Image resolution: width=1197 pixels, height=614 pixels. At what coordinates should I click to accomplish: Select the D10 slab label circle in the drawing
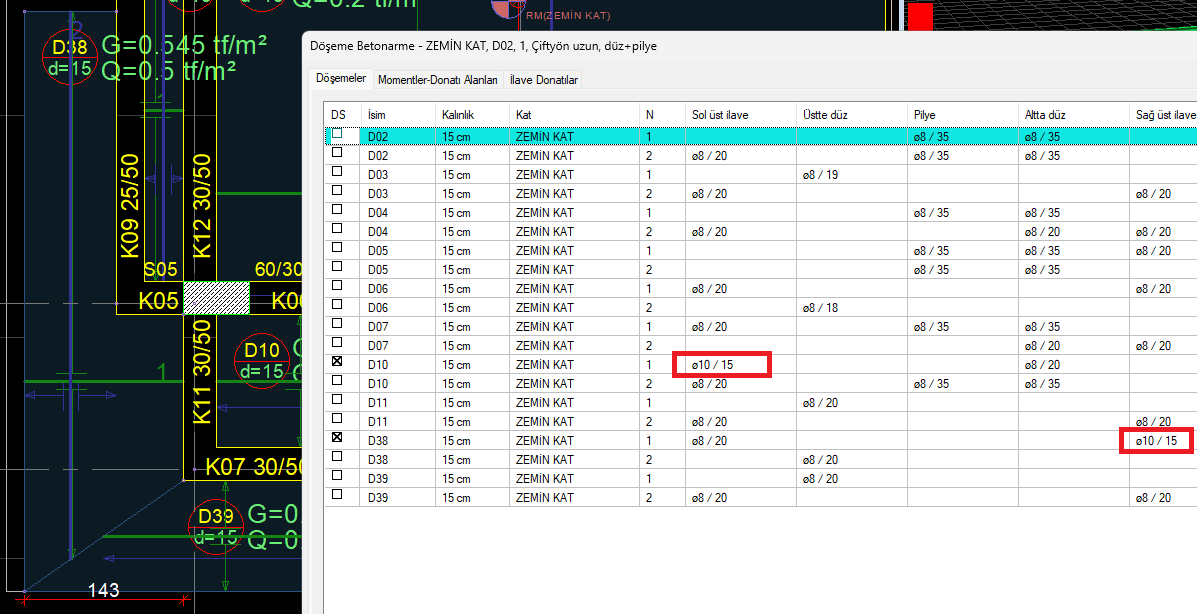tap(262, 360)
